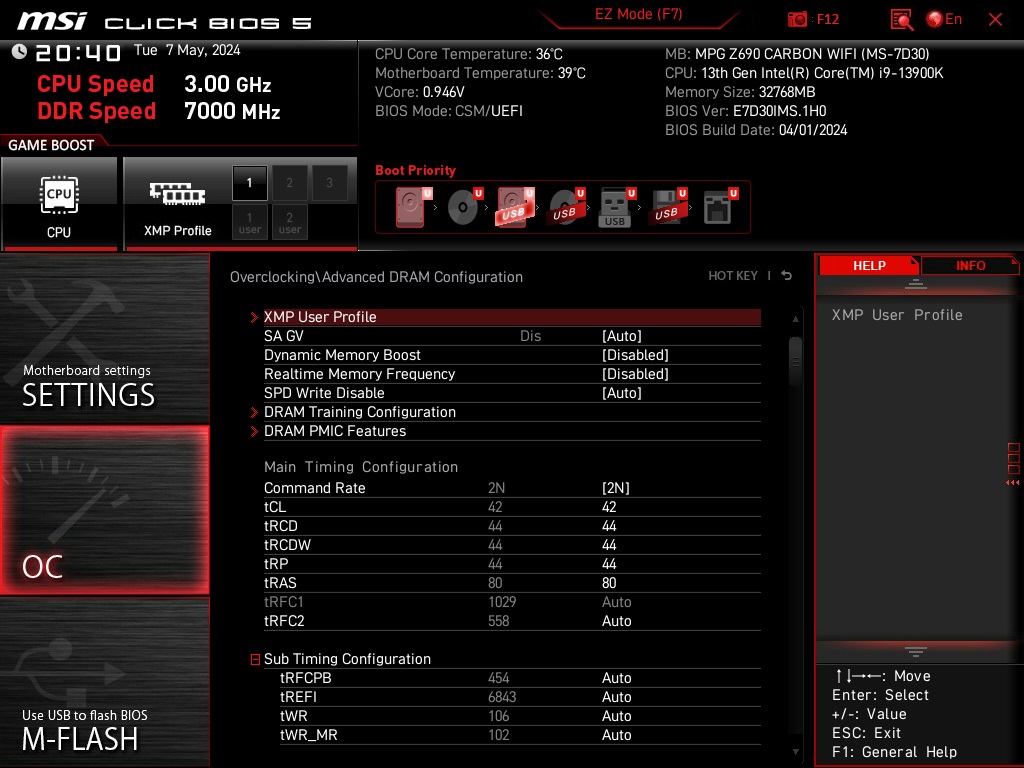Collapse Sub Timing Configuration section
The width and height of the screenshot is (1024, 768).
point(255,660)
